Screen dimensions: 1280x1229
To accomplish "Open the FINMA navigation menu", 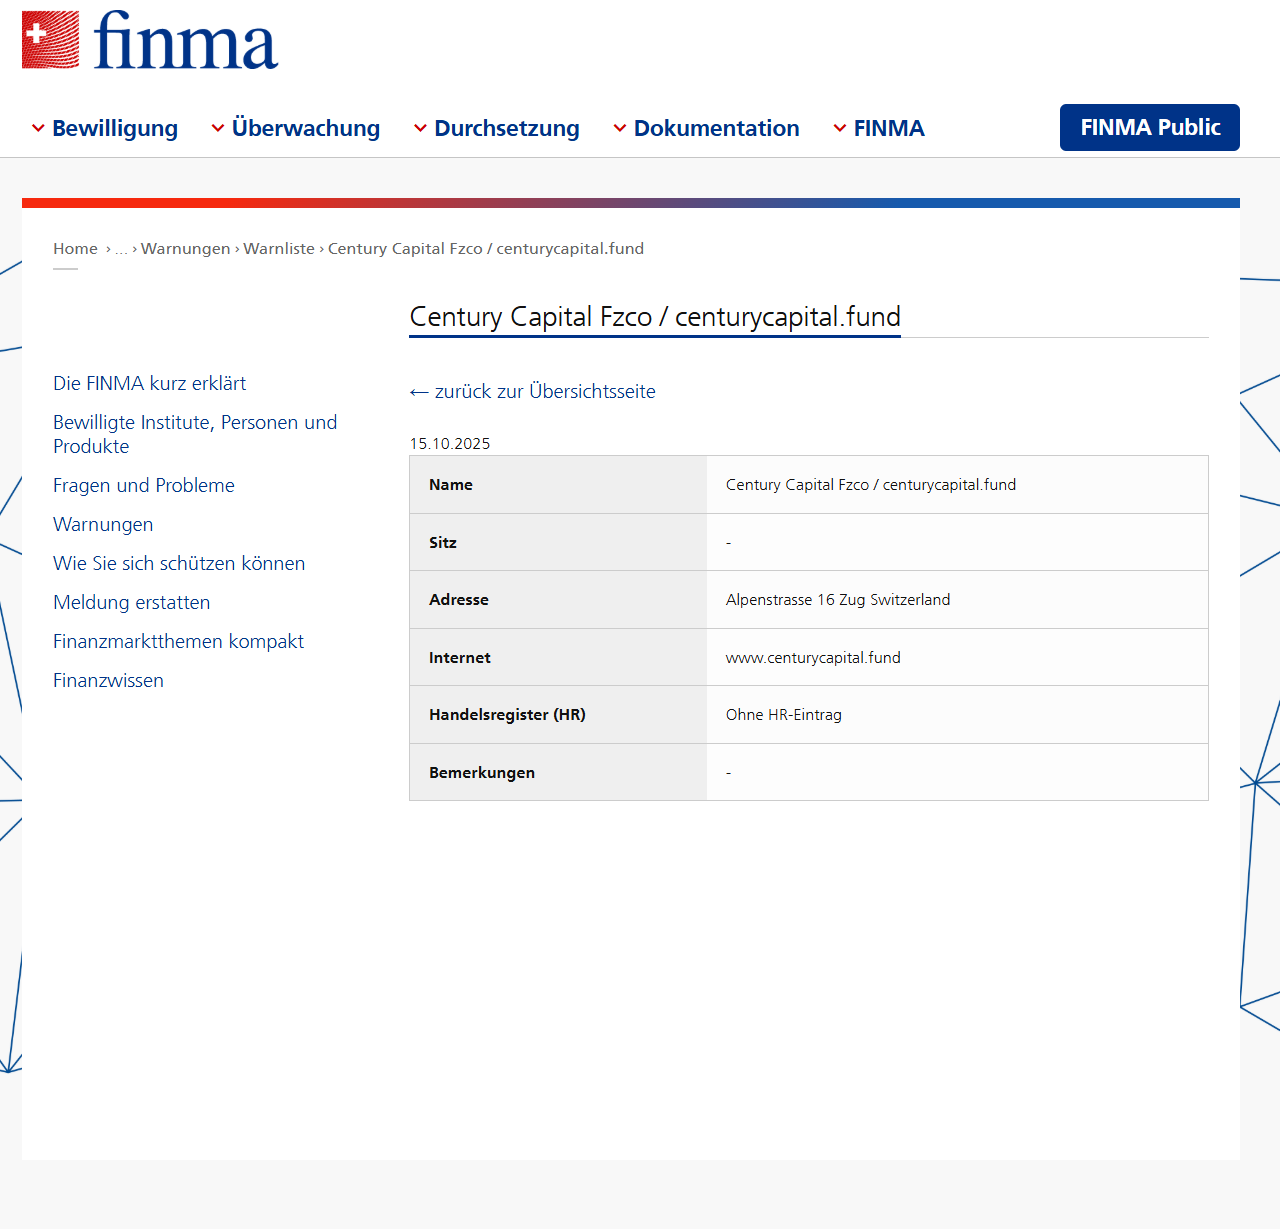I will (889, 128).
